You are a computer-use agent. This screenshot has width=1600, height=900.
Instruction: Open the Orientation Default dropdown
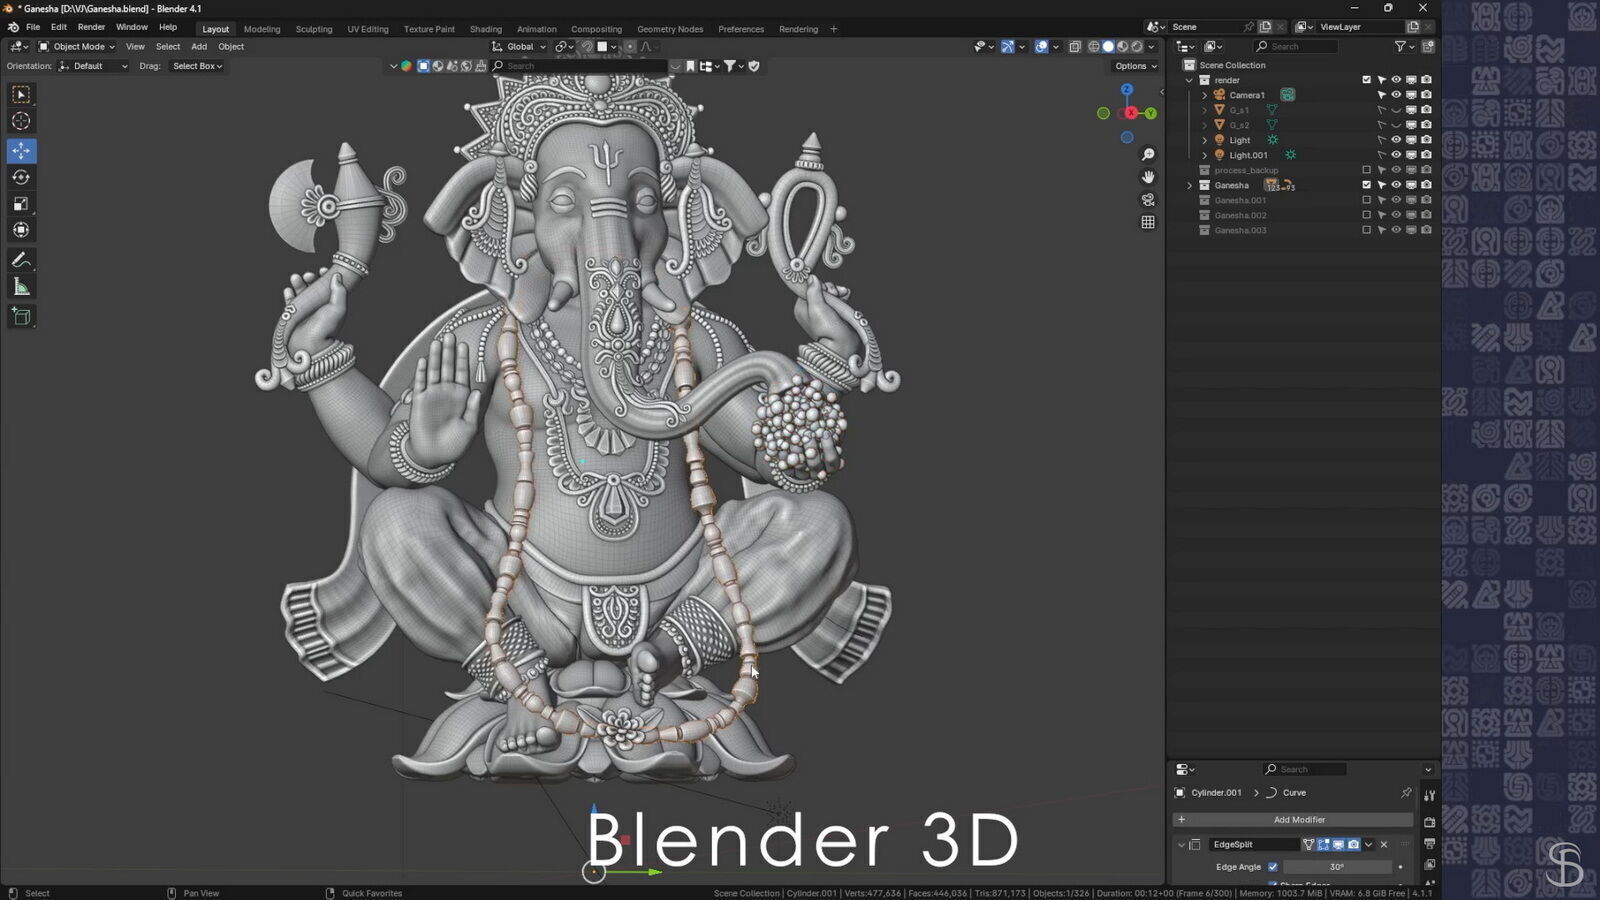(x=93, y=66)
